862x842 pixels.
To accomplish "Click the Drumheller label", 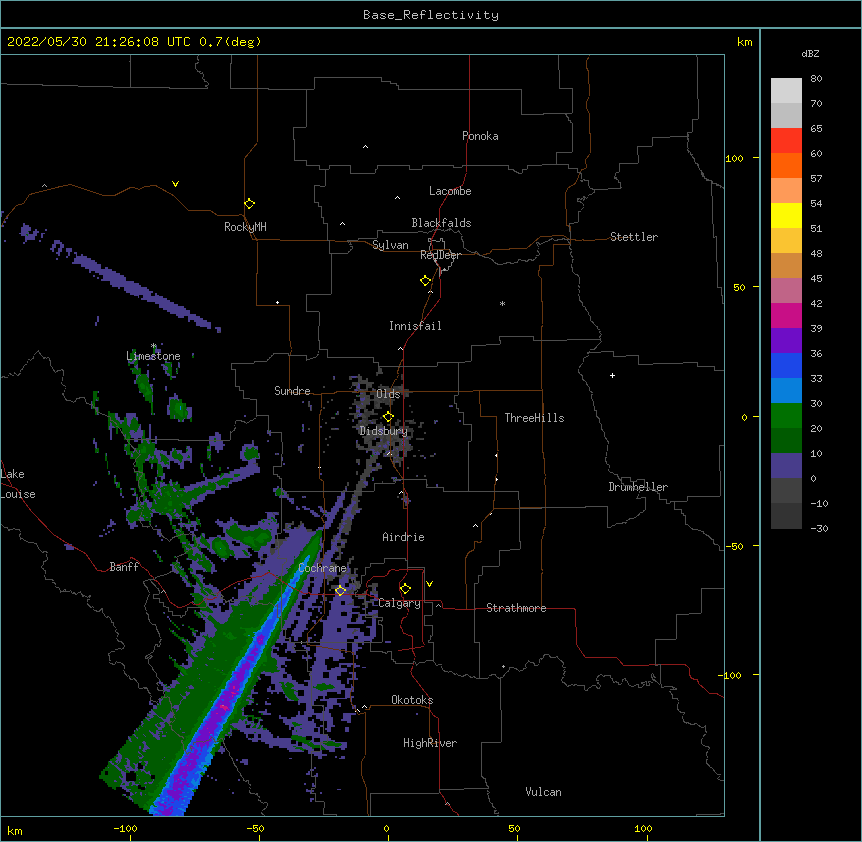I will [x=638, y=487].
